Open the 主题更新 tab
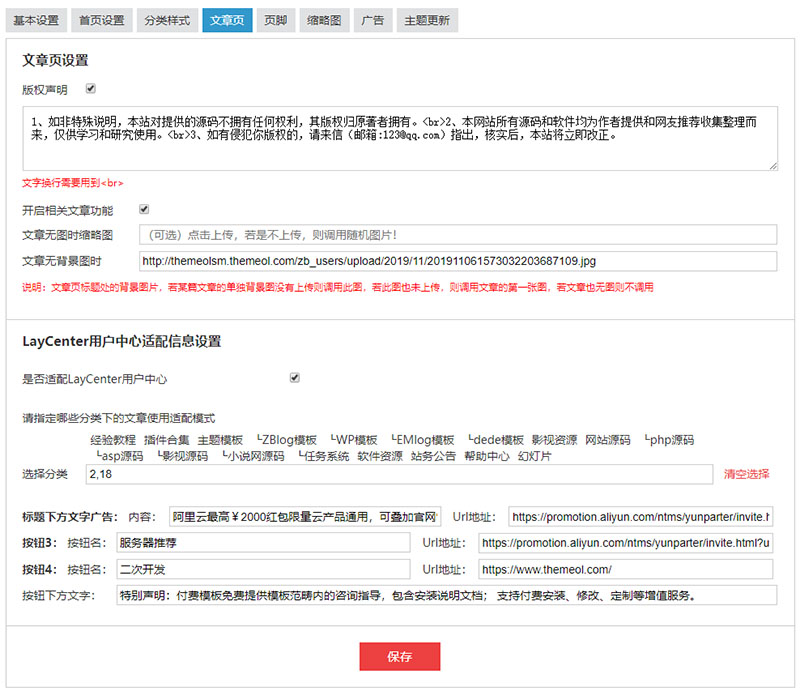 [x=426, y=20]
